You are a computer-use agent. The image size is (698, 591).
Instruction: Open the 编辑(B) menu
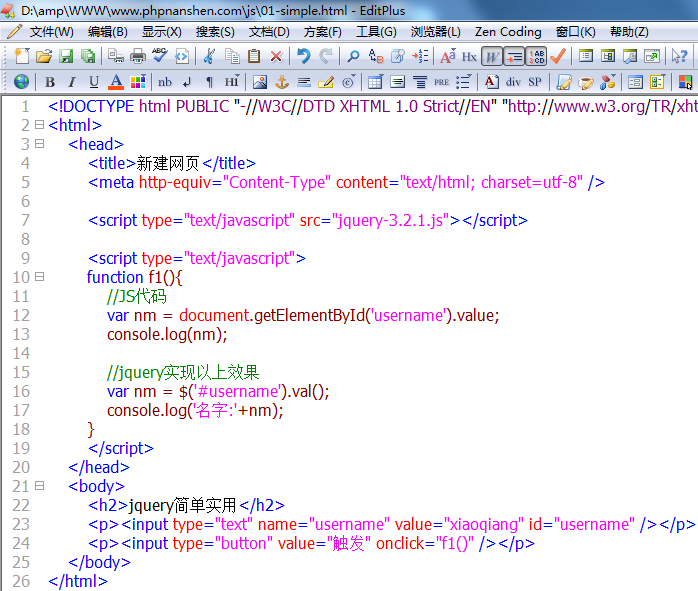pos(108,32)
